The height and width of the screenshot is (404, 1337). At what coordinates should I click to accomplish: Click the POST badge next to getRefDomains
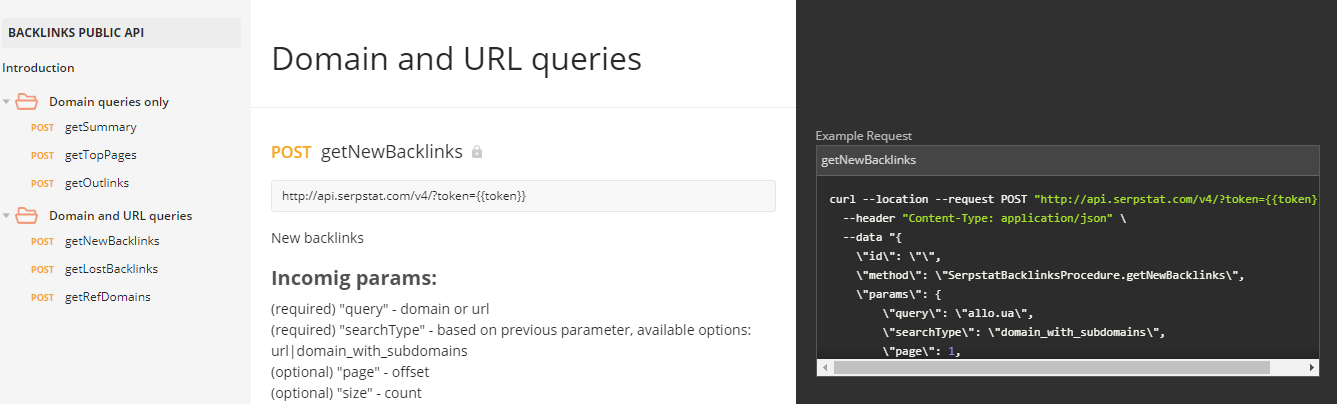click(42, 298)
